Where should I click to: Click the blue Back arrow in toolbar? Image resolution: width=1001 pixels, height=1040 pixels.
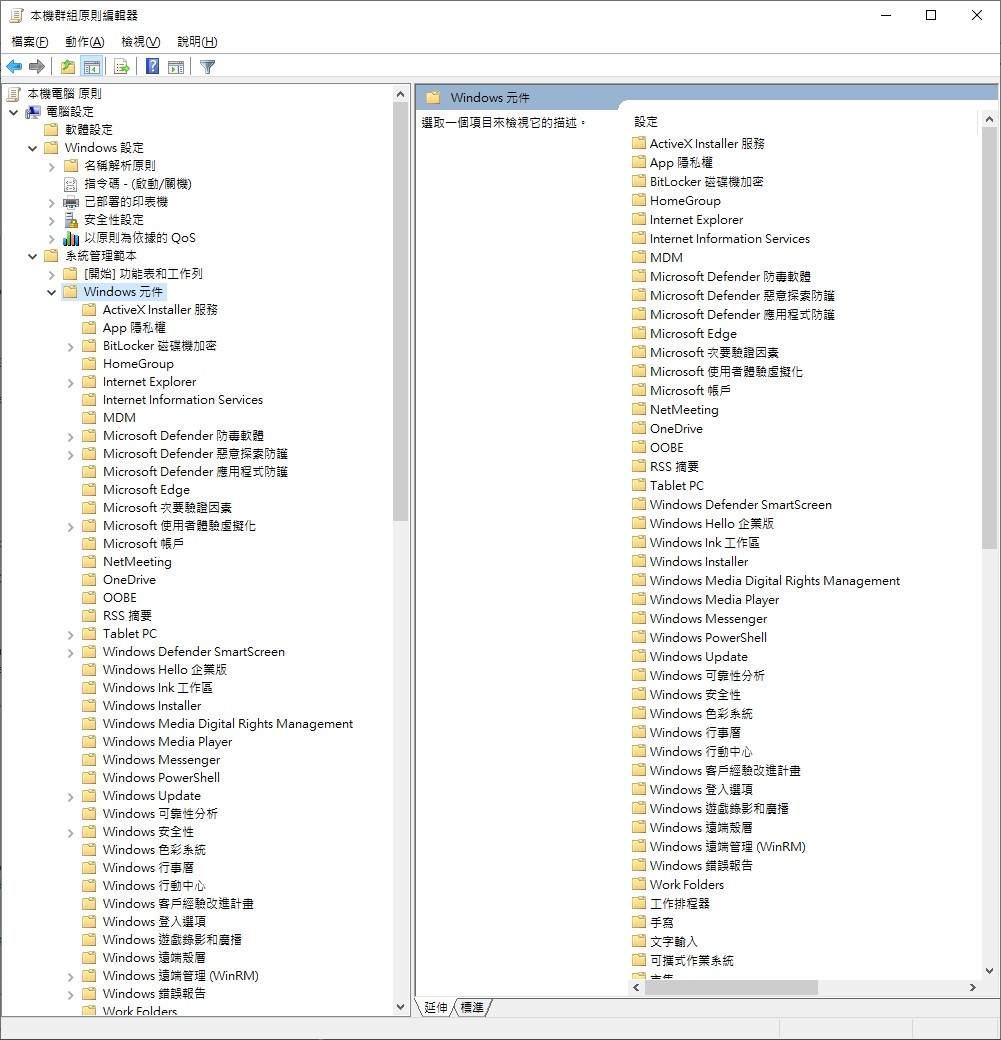14,66
